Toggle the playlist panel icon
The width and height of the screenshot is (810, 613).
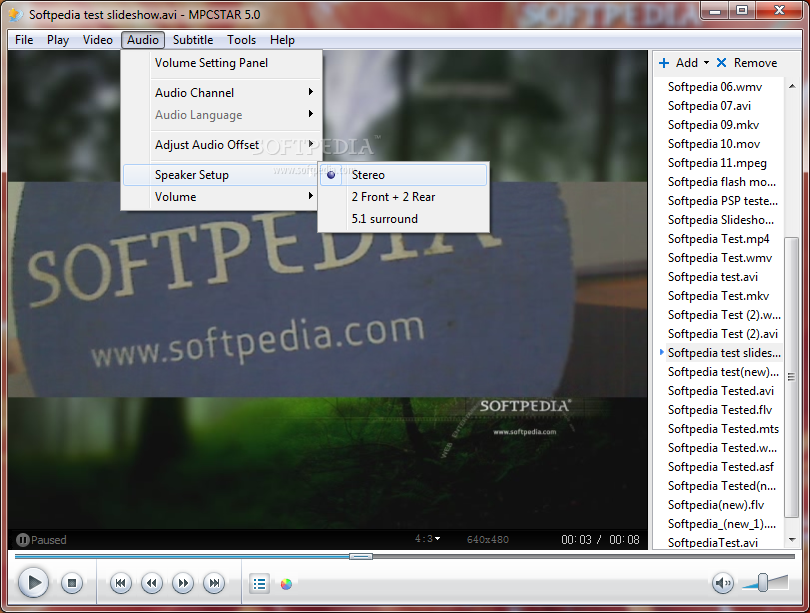pos(259,584)
